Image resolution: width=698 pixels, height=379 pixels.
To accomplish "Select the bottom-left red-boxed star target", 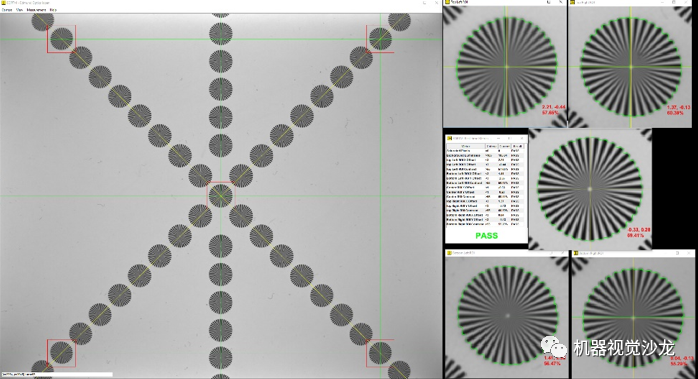I will [61, 353].
